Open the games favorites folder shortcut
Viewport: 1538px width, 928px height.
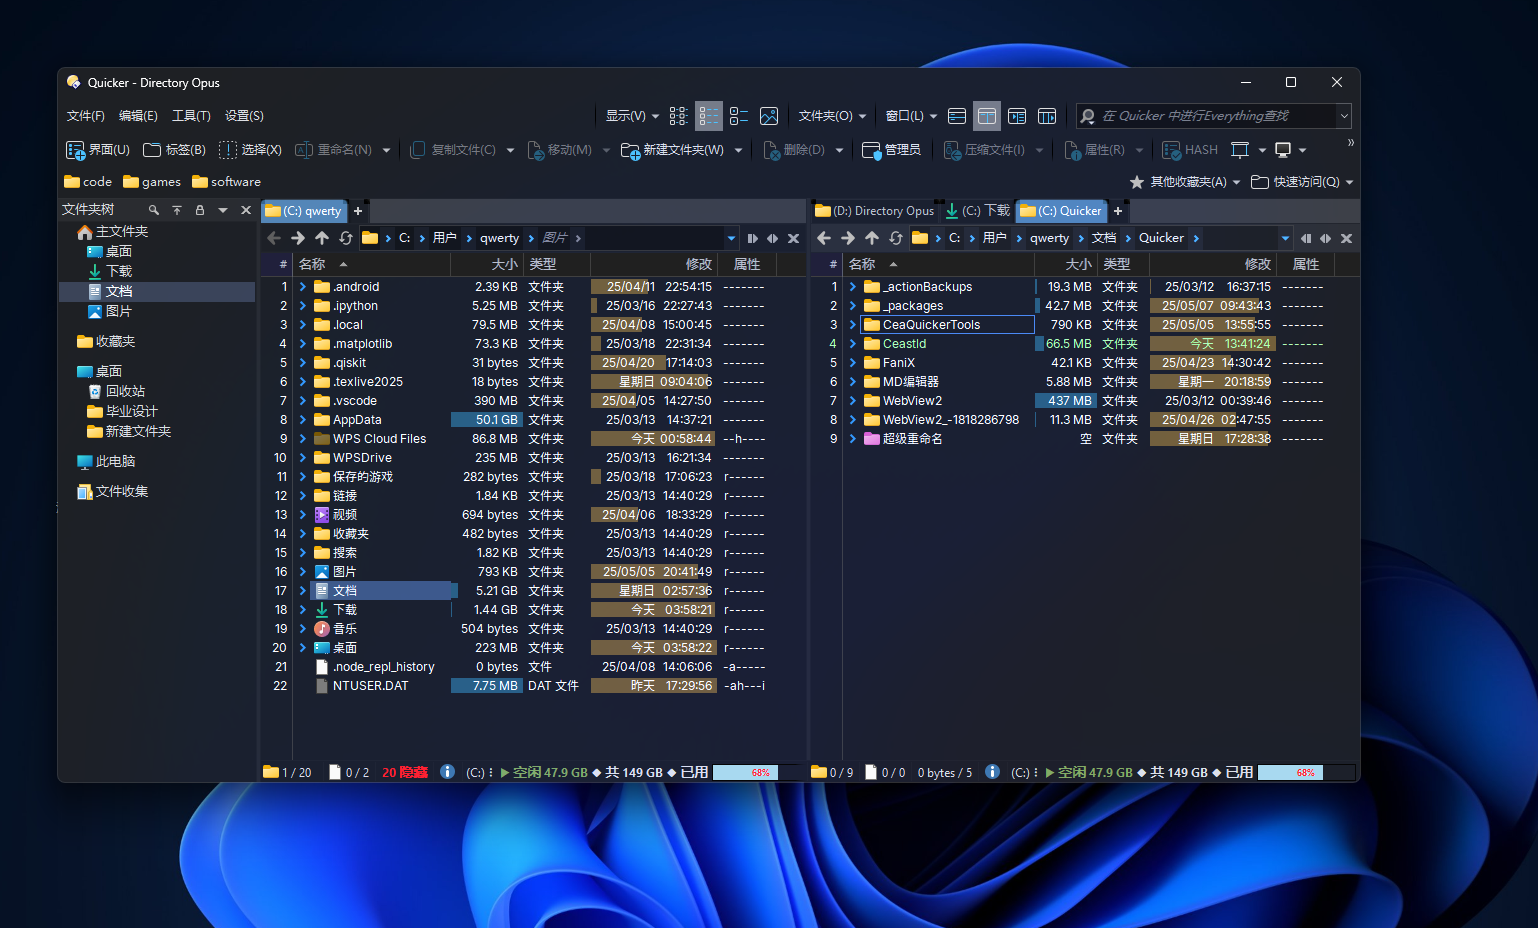pyautogui.click(x=152, y=182)
